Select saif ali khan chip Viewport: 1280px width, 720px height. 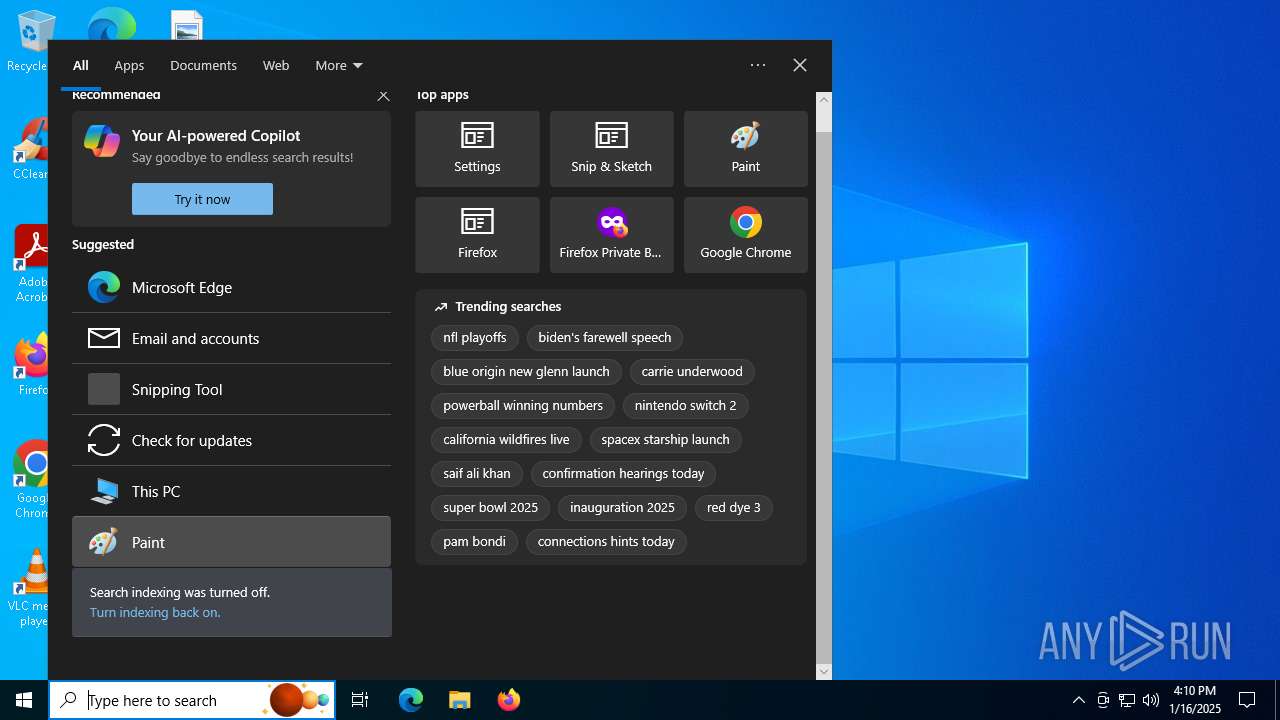point(477,474)
